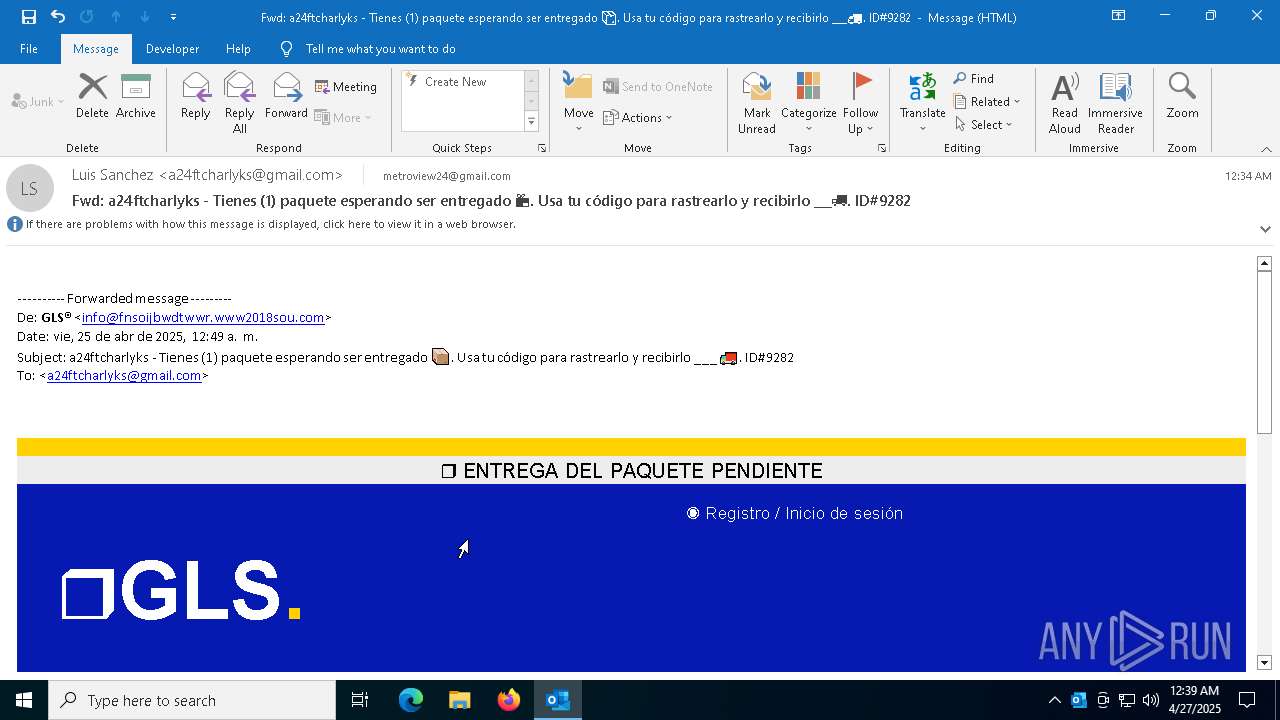
Task: Click the Save icon in title bar
Action: pyautogui.click(x=28, y=17)
